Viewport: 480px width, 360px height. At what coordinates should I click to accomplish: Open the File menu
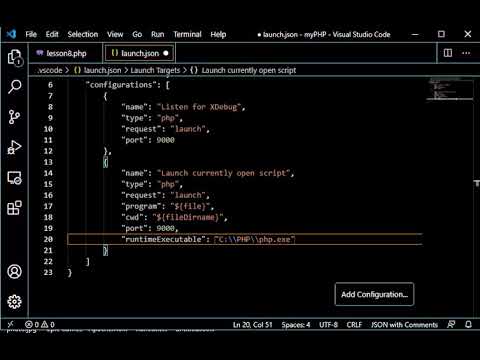click(x=31, y=34)
